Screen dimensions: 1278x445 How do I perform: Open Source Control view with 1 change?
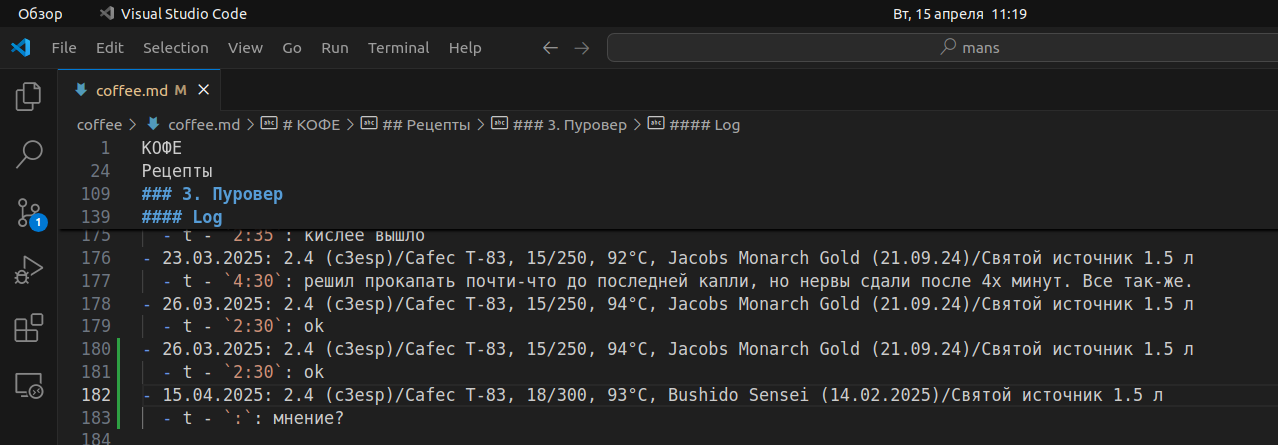pos(29,212)
